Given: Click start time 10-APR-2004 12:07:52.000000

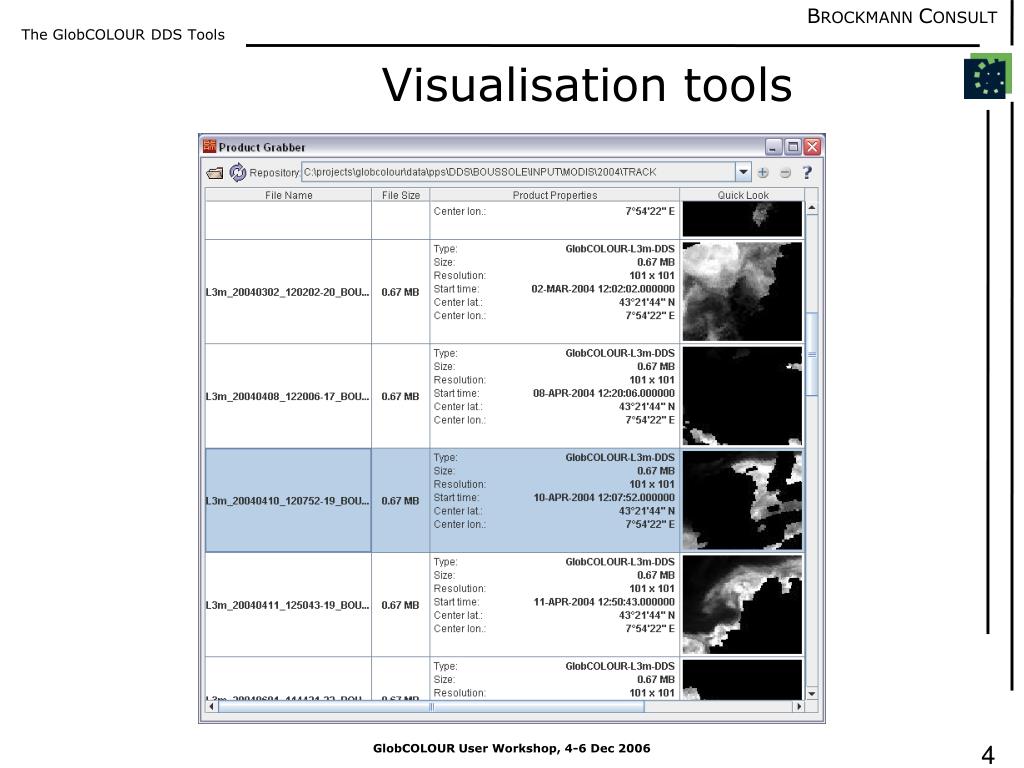Looking at the screenshot, I should pyautogui.click(x=603, y=498).
